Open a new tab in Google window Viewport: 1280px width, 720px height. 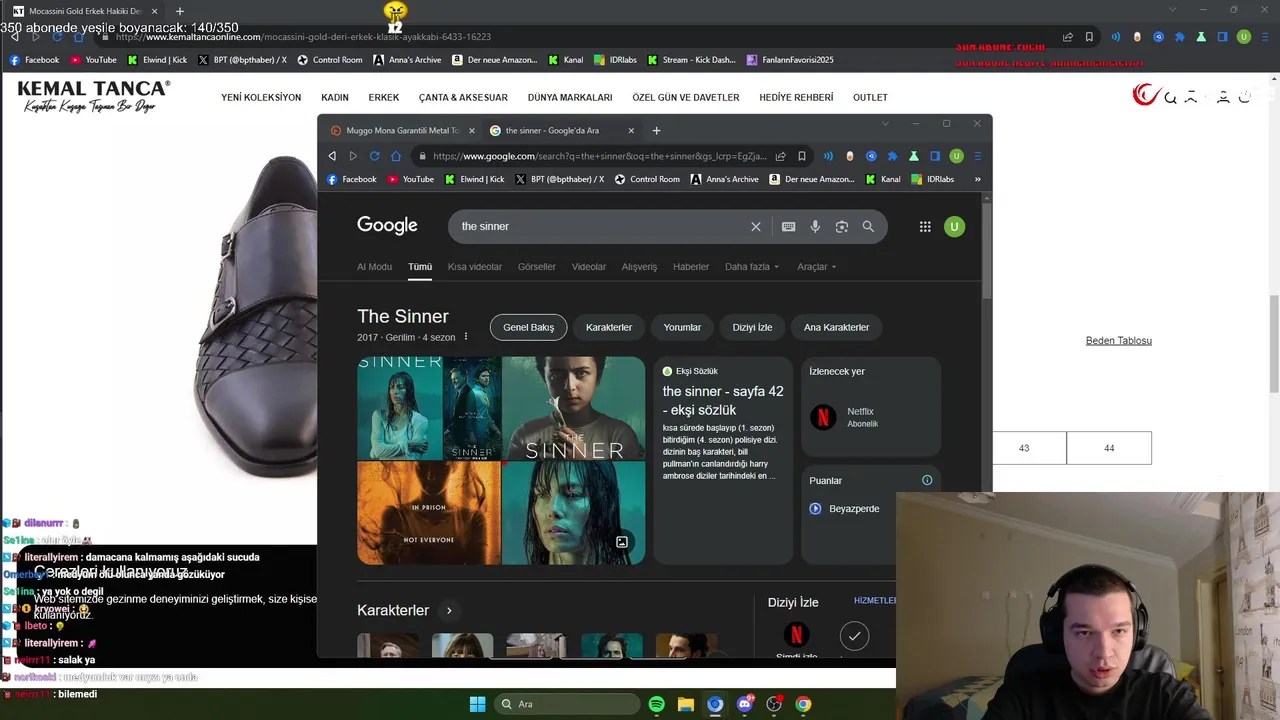coord(656,130)
